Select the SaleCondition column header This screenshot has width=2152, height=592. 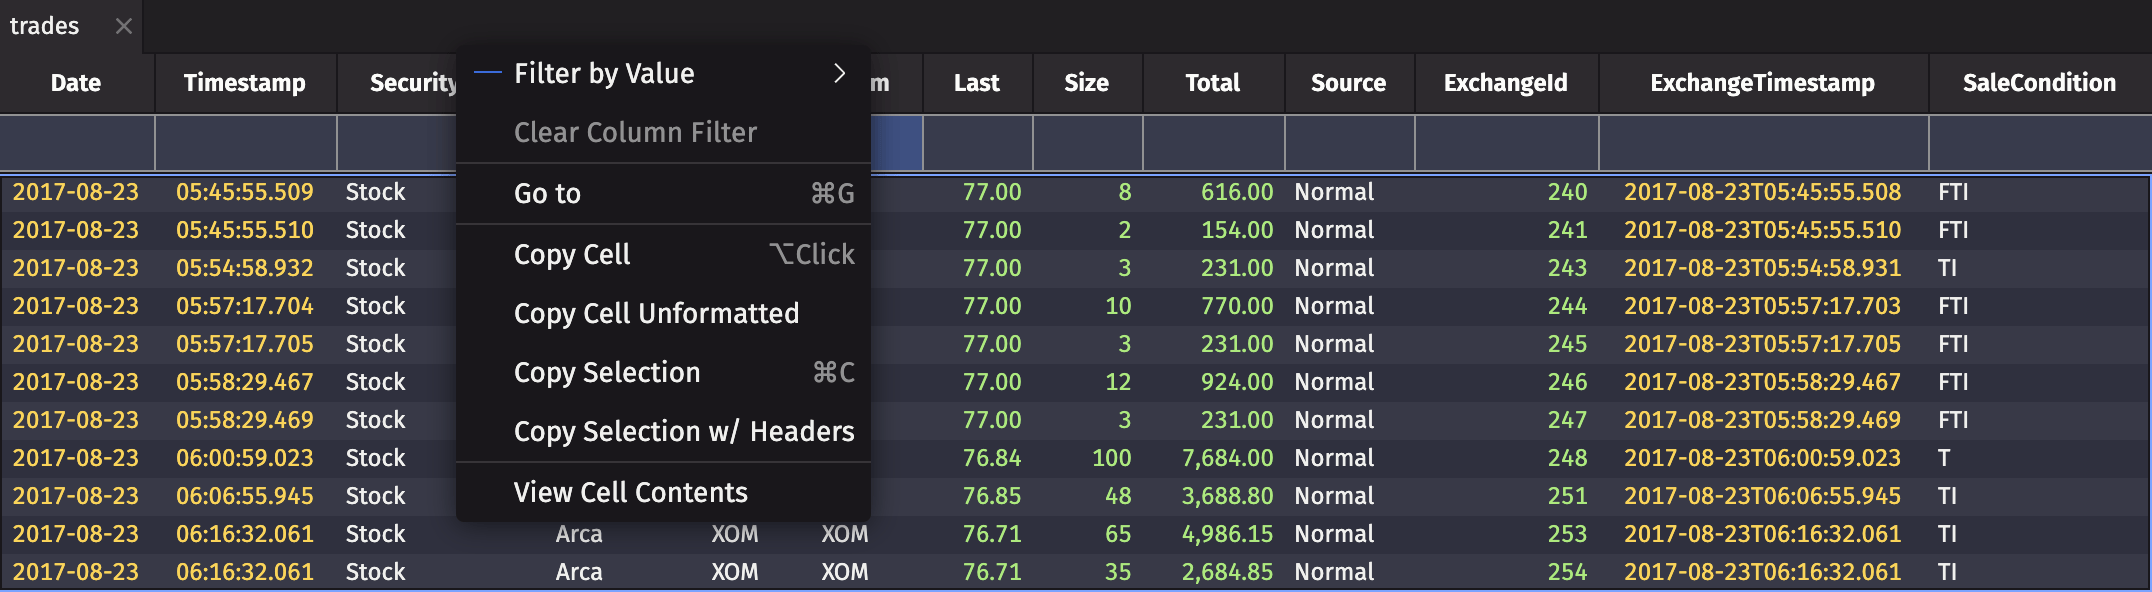(2038, 83)
